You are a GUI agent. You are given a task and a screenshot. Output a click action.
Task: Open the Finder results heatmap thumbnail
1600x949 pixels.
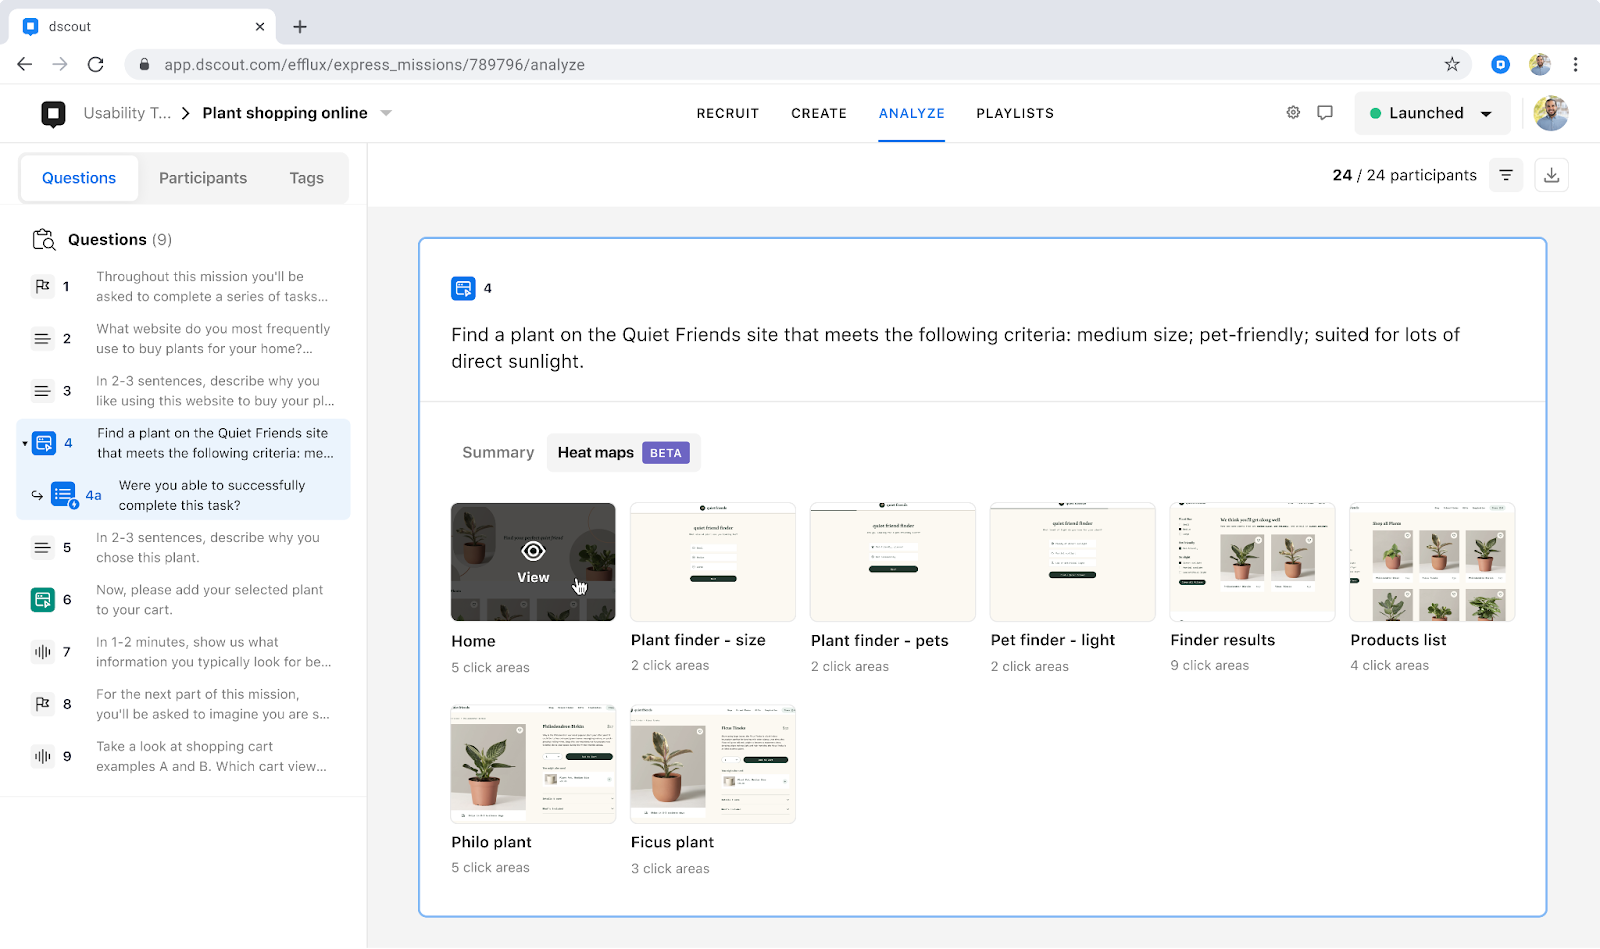(1253, 562)
